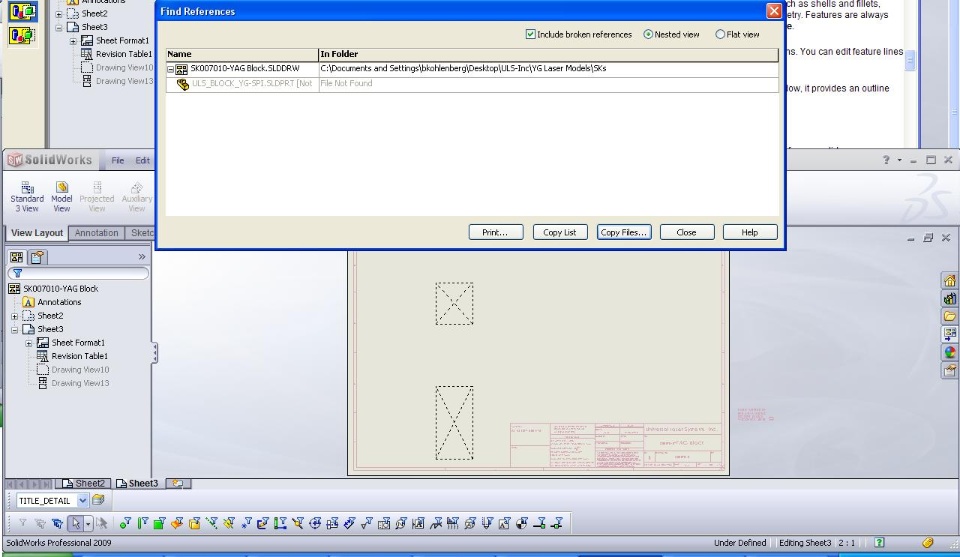
Task: Click the Filter Surface Bodies orange icon
Action: pos(177,523)
